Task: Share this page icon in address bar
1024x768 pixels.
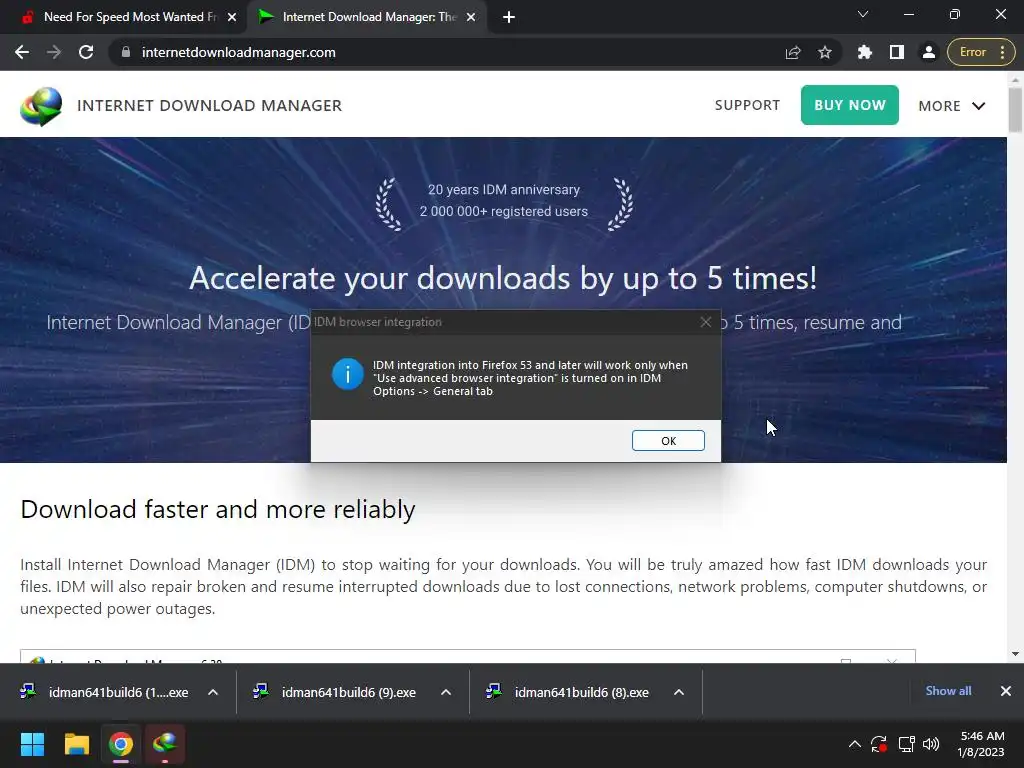Action: pyautogui.click(x=793, y=52)
